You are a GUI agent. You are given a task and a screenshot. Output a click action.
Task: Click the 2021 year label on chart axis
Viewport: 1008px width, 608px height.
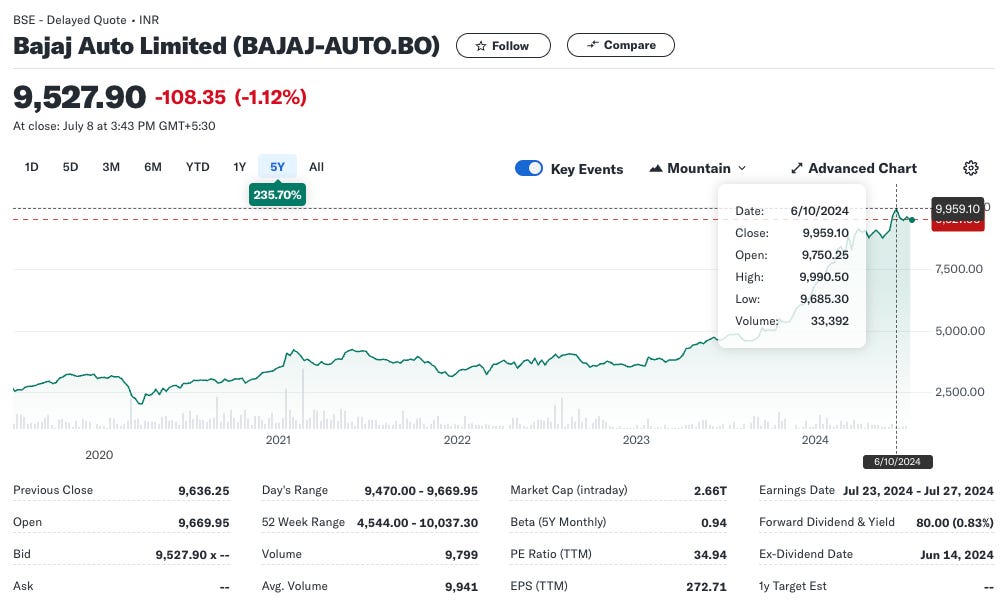pos(278,440)
